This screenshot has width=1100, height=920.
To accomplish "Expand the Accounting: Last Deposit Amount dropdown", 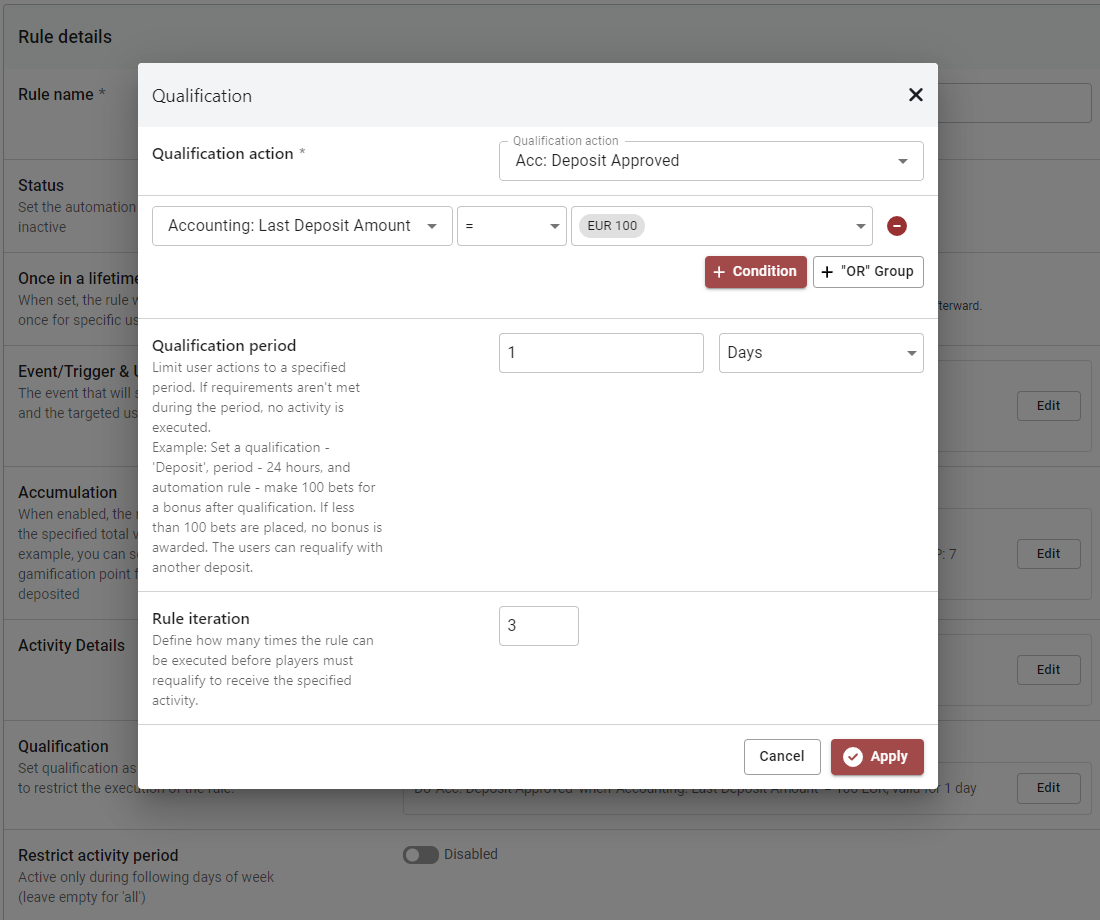I will click(302, 226).
